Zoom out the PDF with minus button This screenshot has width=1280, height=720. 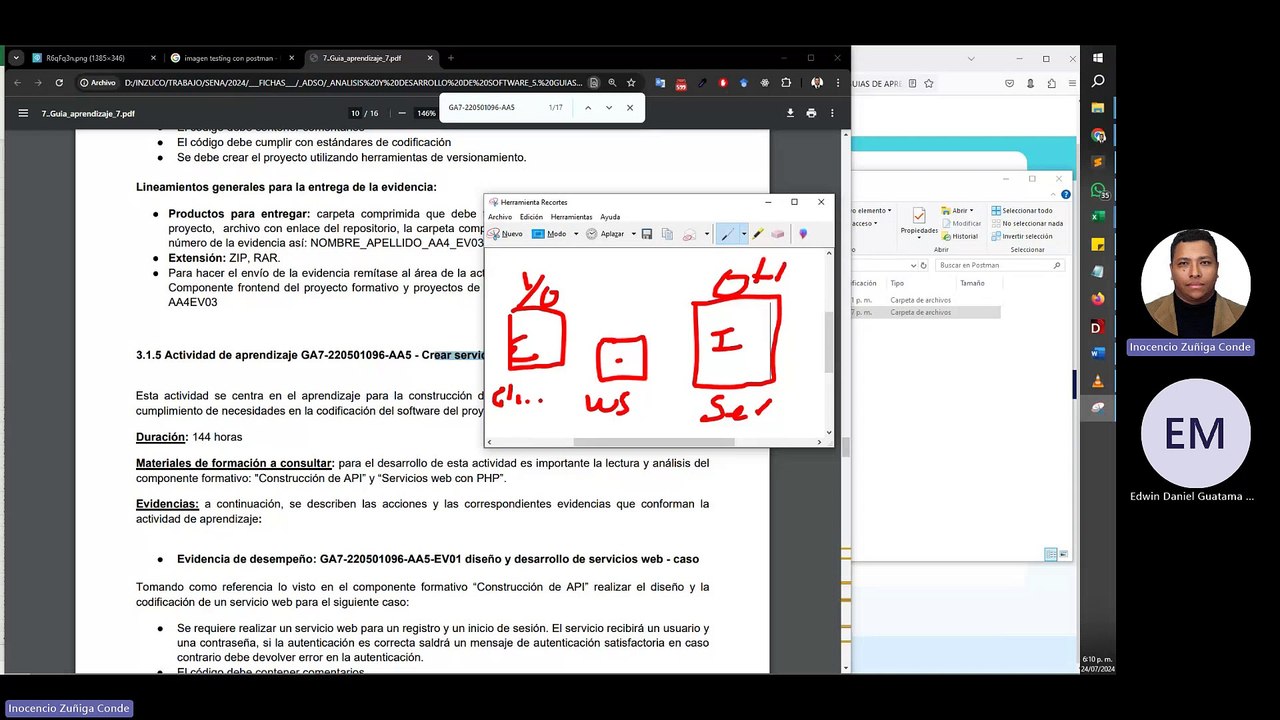coord(402,113)
